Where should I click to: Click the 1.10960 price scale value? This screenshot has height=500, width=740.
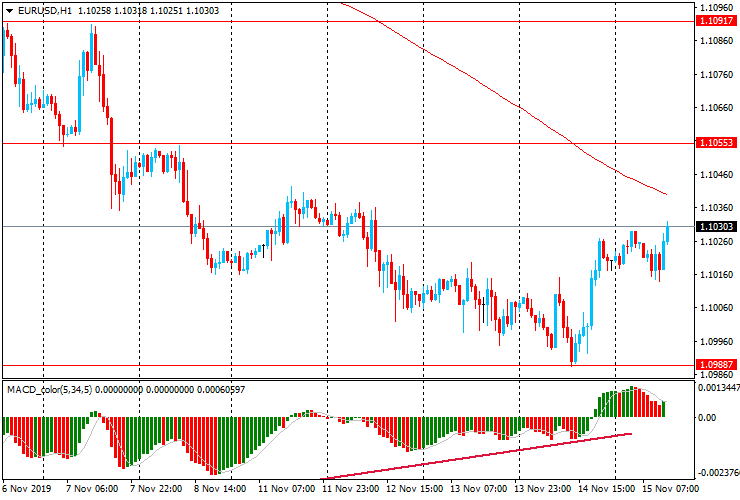coord(717,7)
